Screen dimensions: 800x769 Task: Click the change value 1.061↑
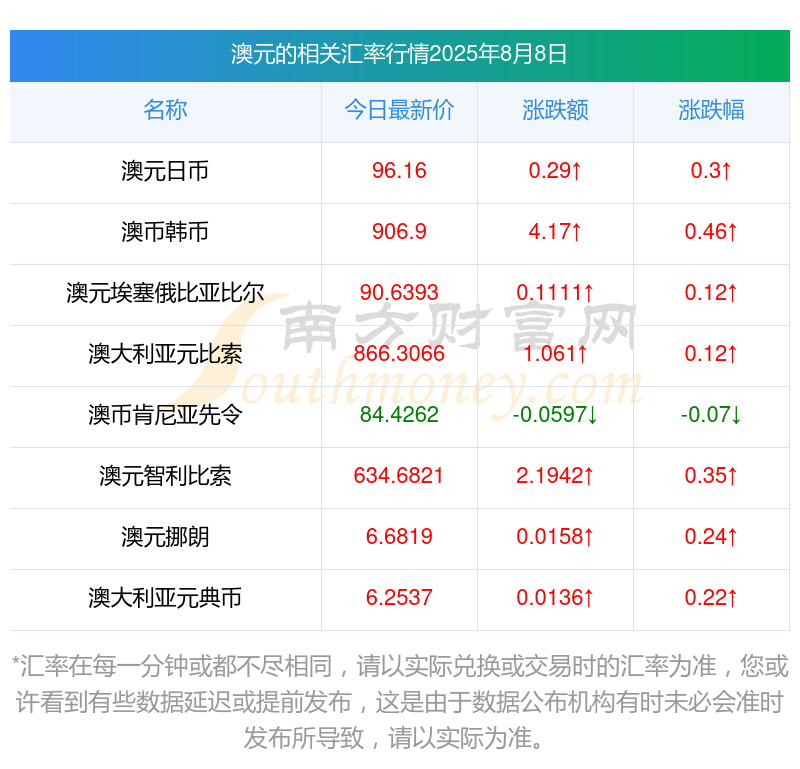pos(555,354)
